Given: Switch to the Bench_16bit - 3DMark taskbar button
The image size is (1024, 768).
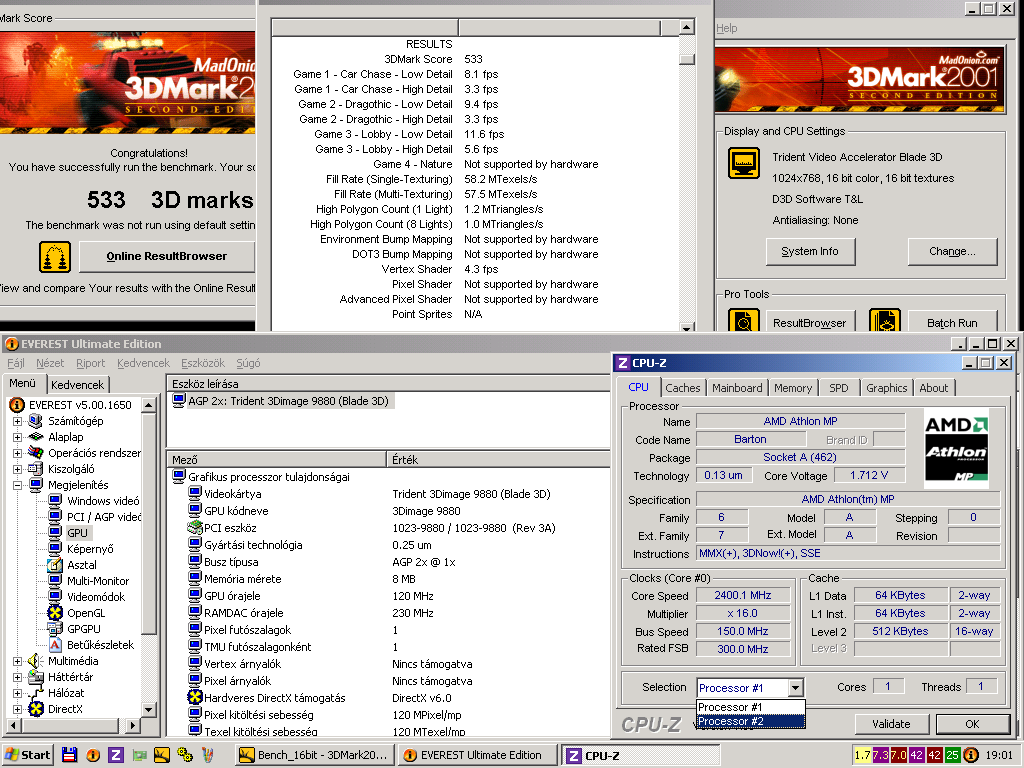Looking at the screenshot, I should [315, 755].
